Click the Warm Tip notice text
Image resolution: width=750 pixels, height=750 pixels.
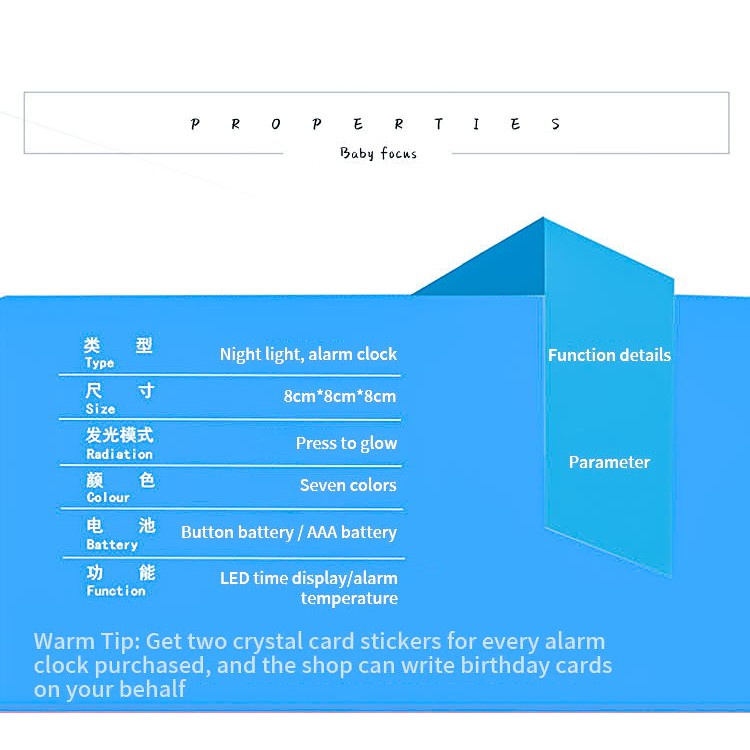[322, 665]
